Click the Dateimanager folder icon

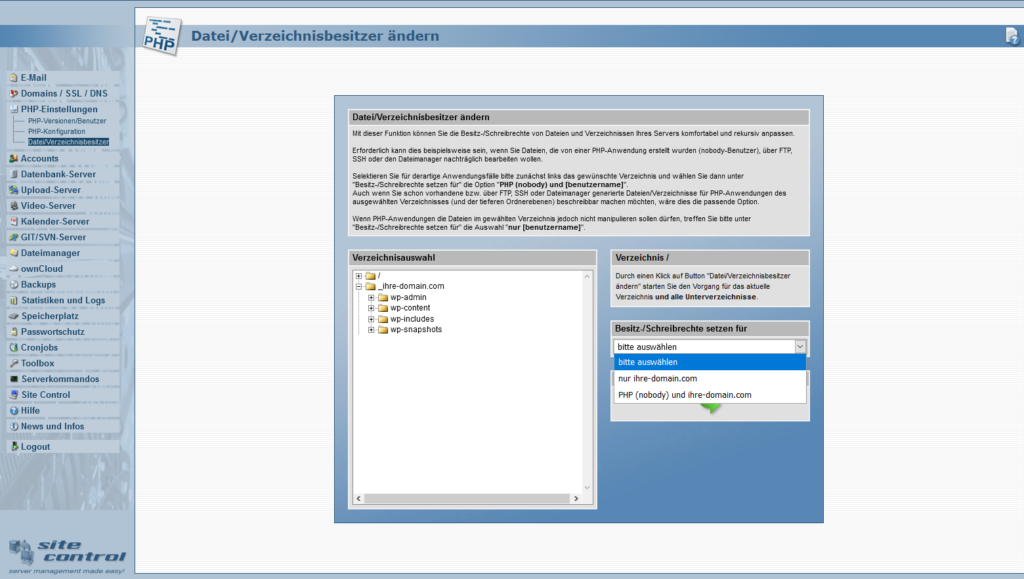(14, 253)
